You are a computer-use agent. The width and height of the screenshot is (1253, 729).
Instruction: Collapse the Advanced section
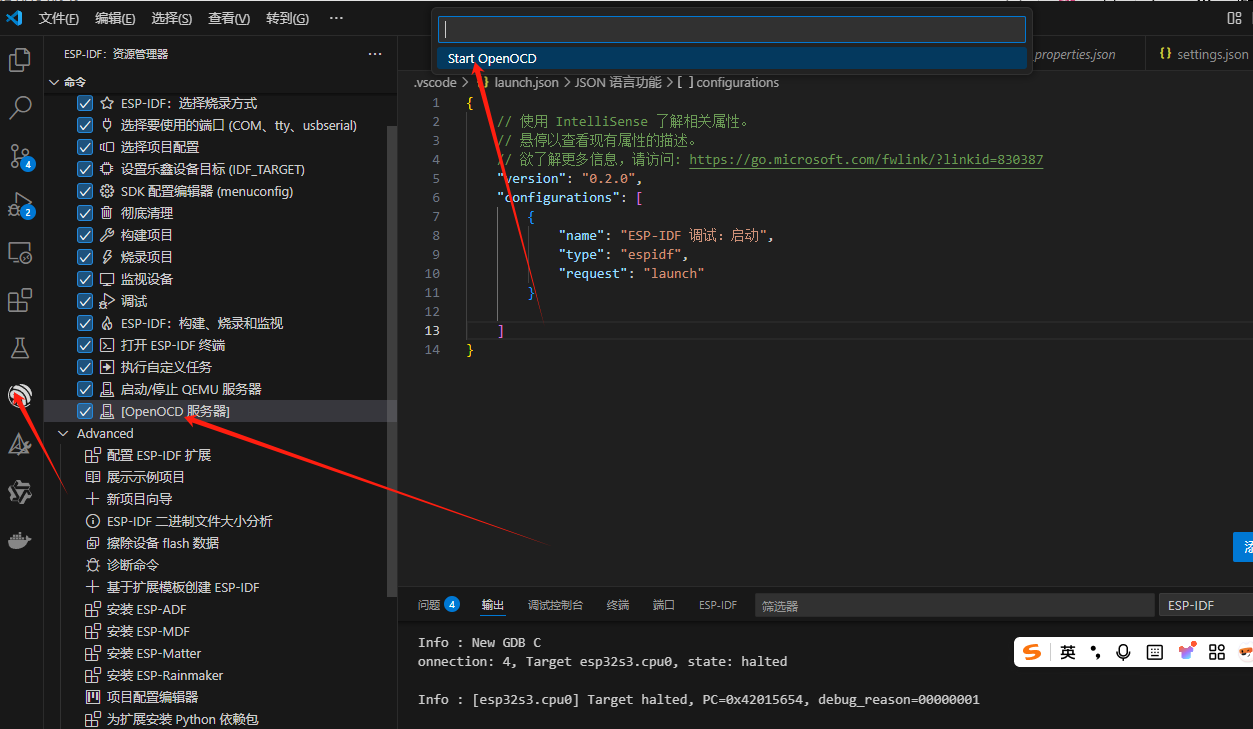click(x=64, y=433)
